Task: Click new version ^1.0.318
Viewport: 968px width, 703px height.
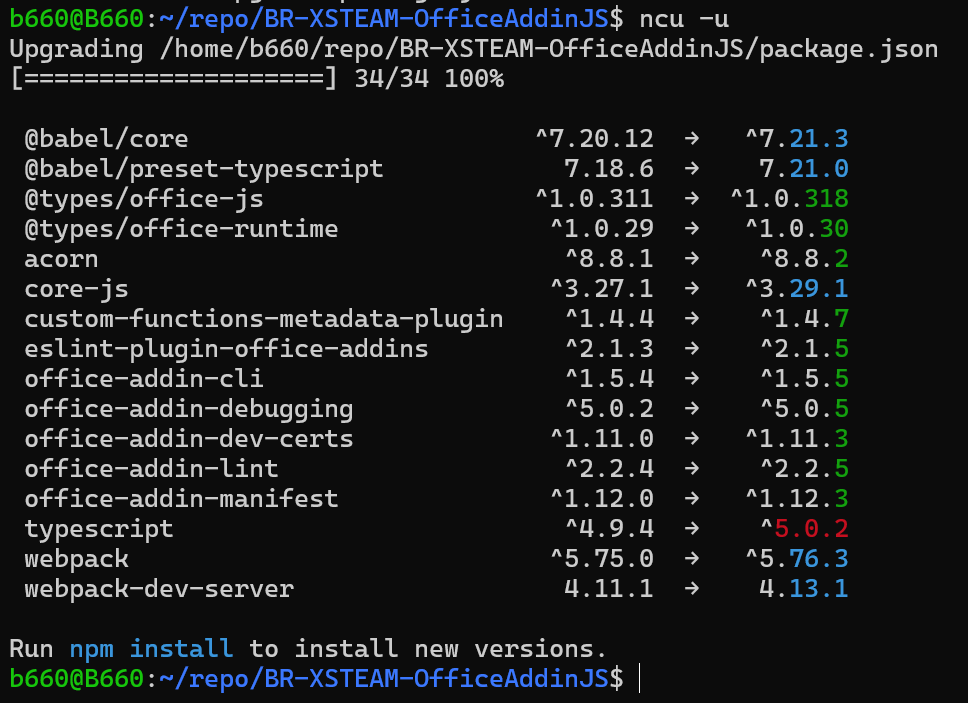Action: point(790,199)
